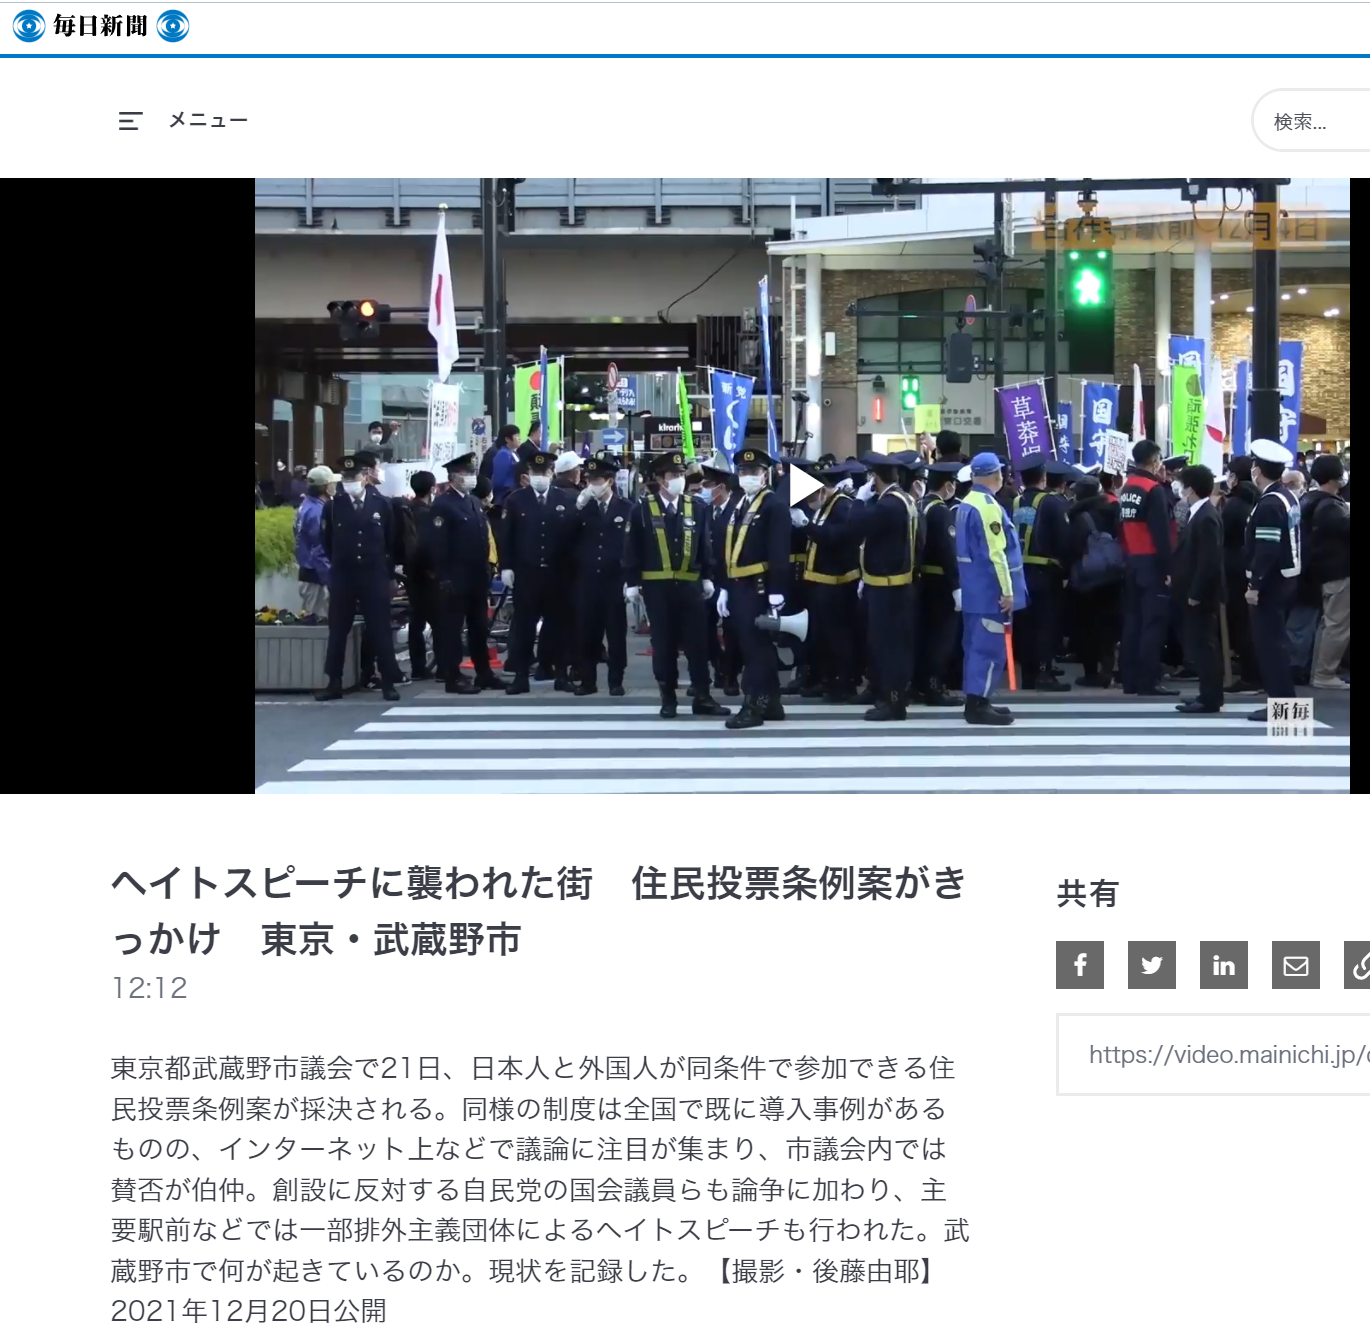Click the video headline about ヘイトスピーチ
Image resolution: width=1370 pixels, height=1339 pixels.
[540, 908]
